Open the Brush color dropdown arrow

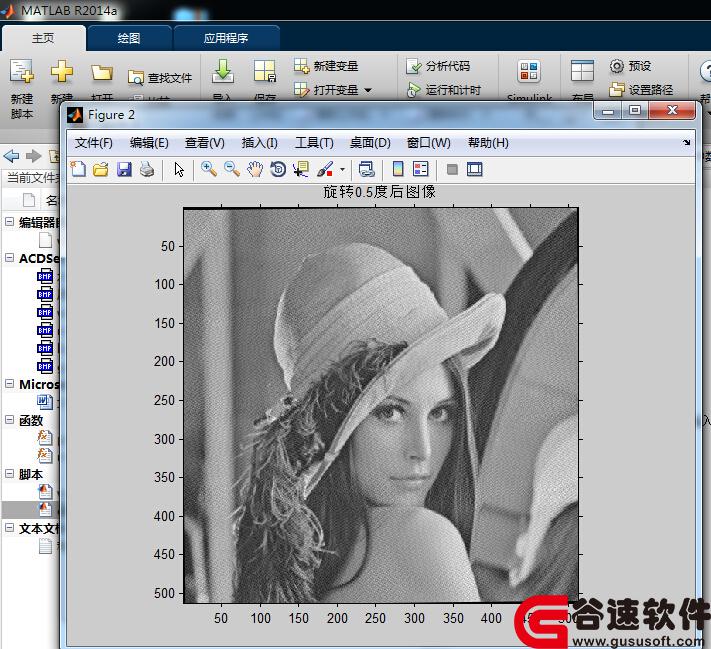point(342,170)
